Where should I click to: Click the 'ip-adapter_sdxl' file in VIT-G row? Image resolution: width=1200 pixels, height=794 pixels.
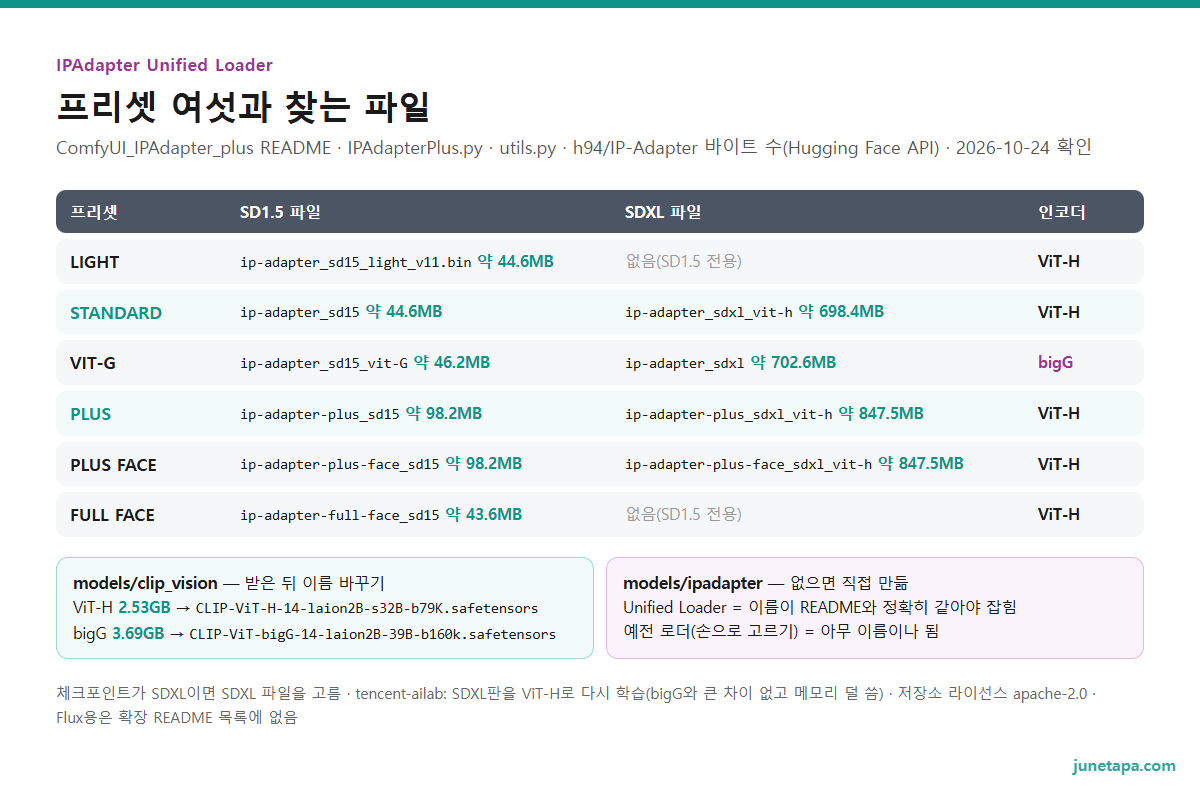[685, 363]
